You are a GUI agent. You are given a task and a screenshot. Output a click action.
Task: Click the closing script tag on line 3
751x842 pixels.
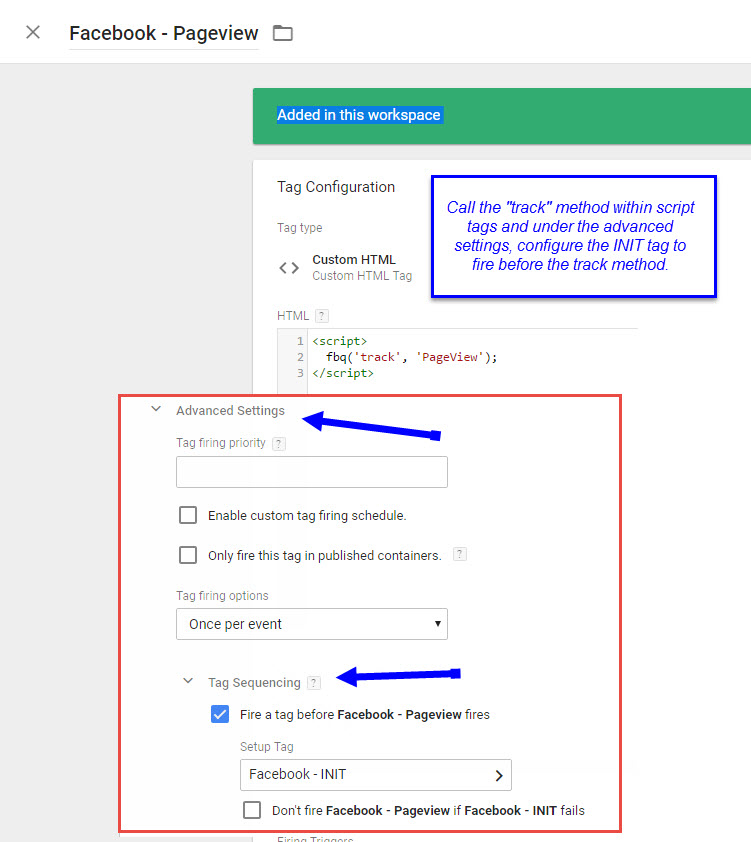pos(342,373)
